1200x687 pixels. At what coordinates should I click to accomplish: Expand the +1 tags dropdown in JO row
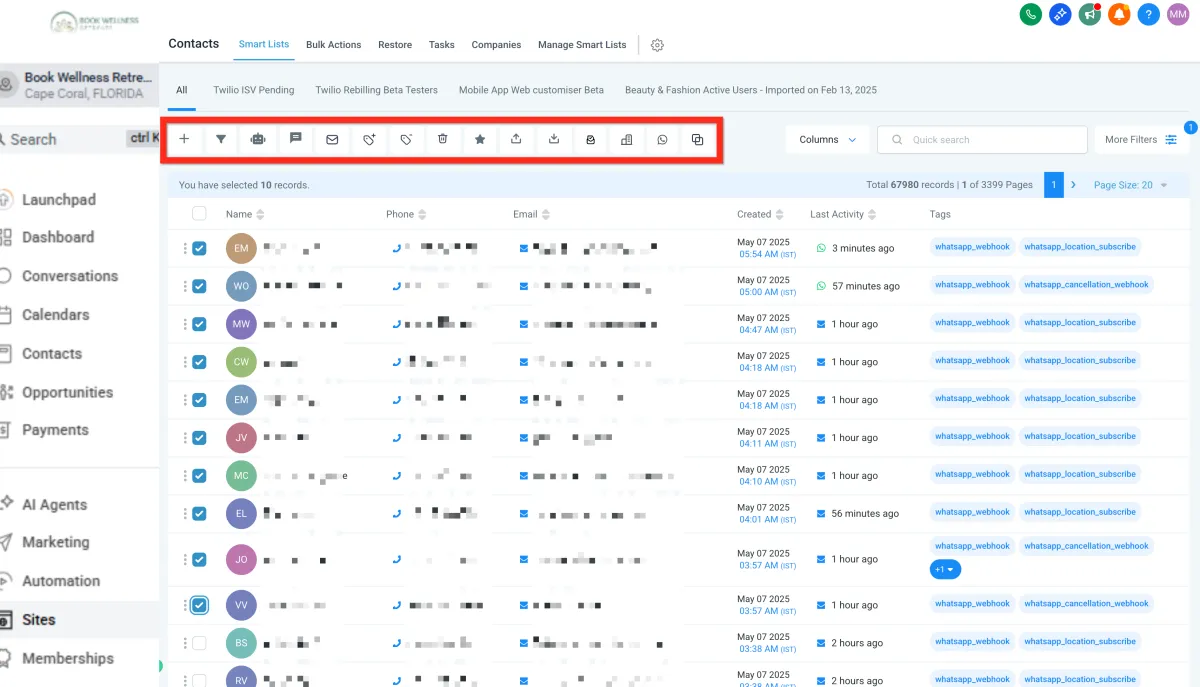coord(945,569)
